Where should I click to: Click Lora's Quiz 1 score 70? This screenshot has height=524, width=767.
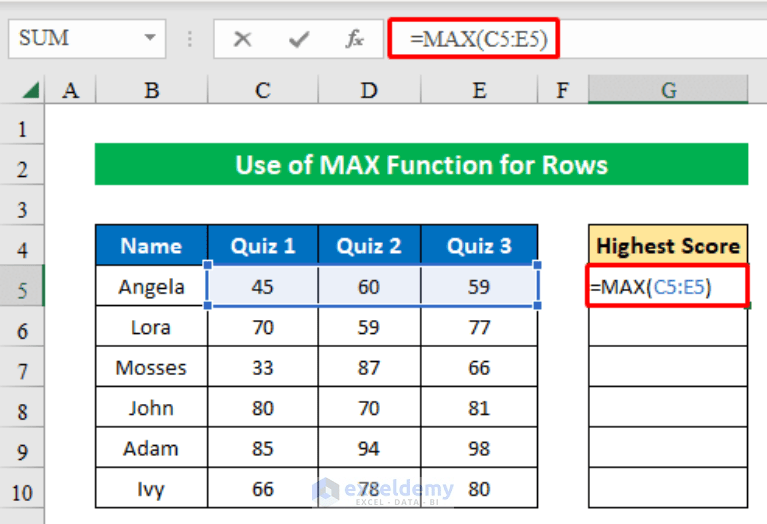(263, 327)
